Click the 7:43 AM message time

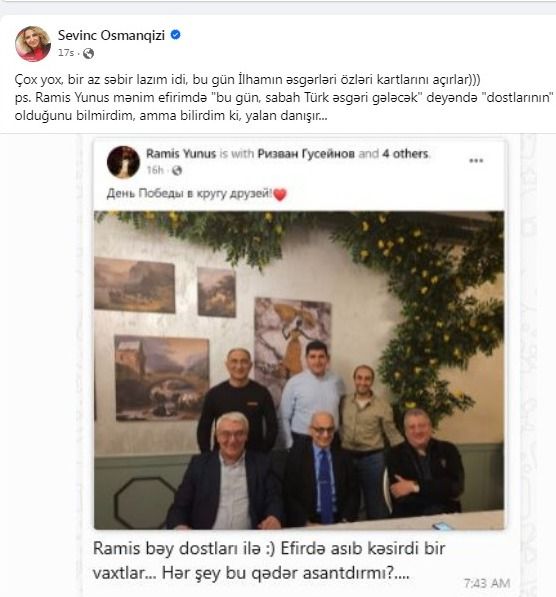click(487, 583)
